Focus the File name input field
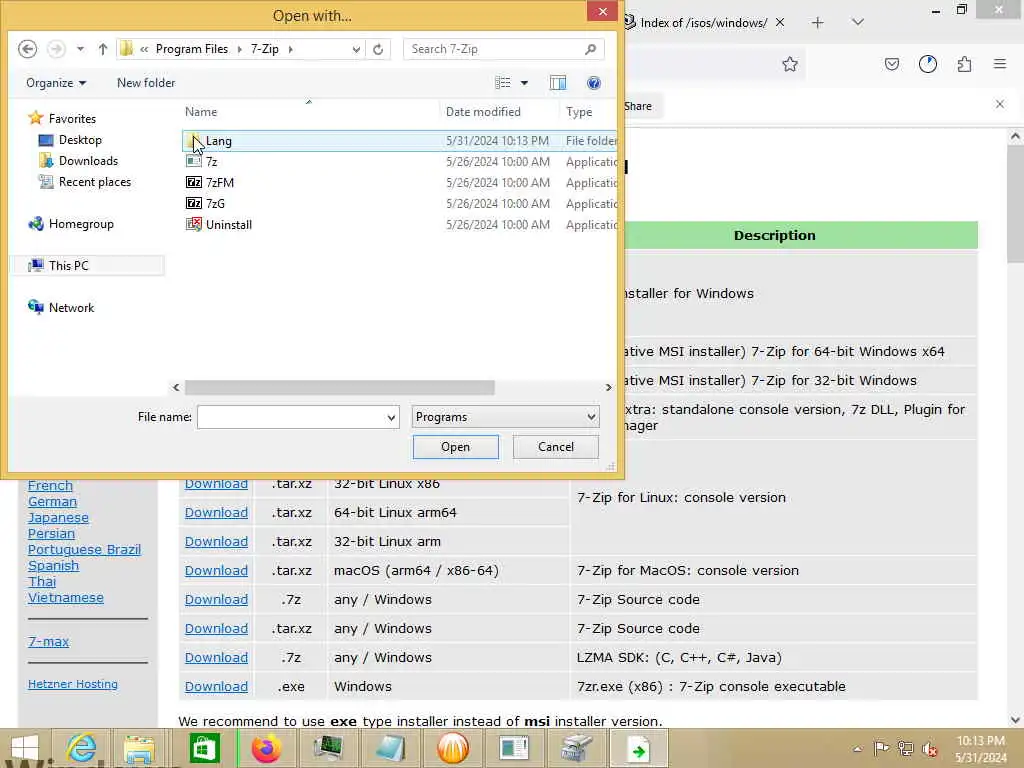1024x768 pixels. click(291, 417)
